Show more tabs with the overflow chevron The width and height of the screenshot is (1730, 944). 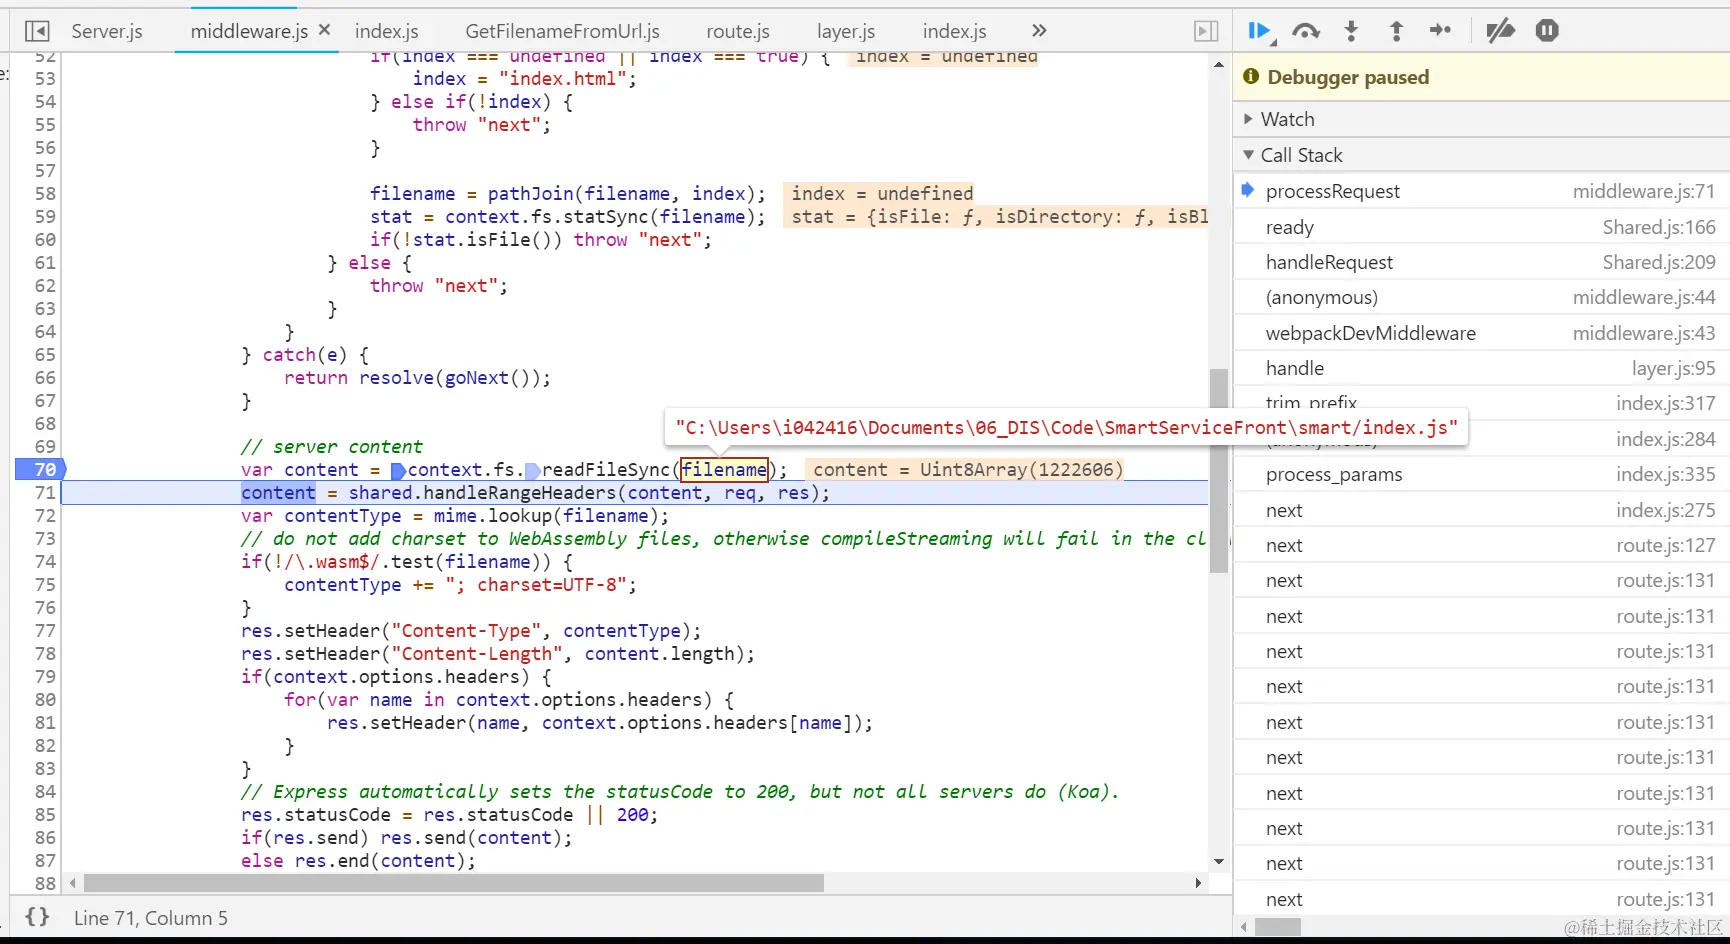click(x=1039, y=31)
